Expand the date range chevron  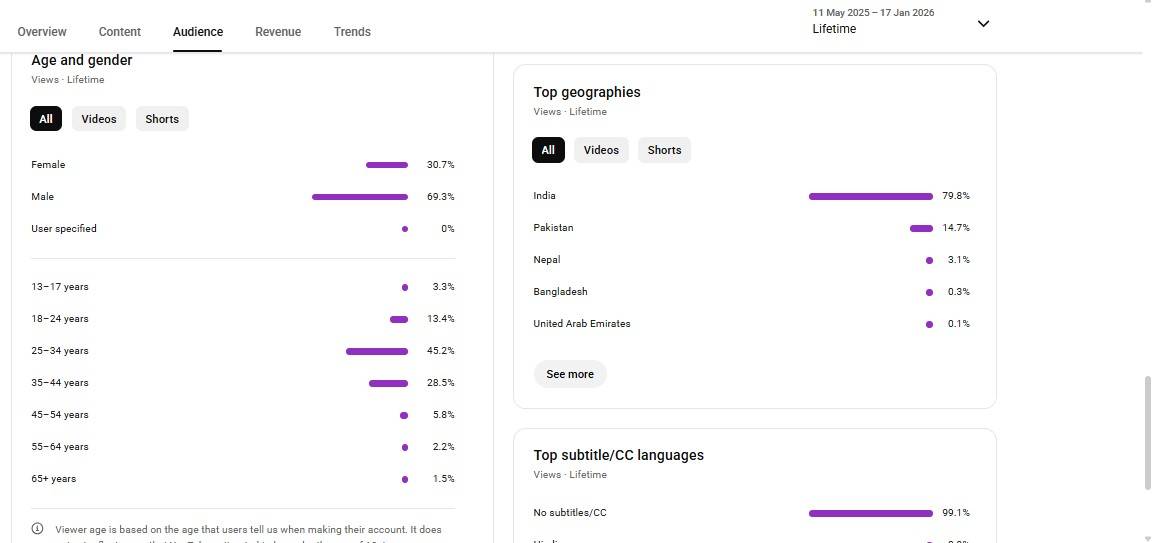pyautogui.click(x=983, y=23)
